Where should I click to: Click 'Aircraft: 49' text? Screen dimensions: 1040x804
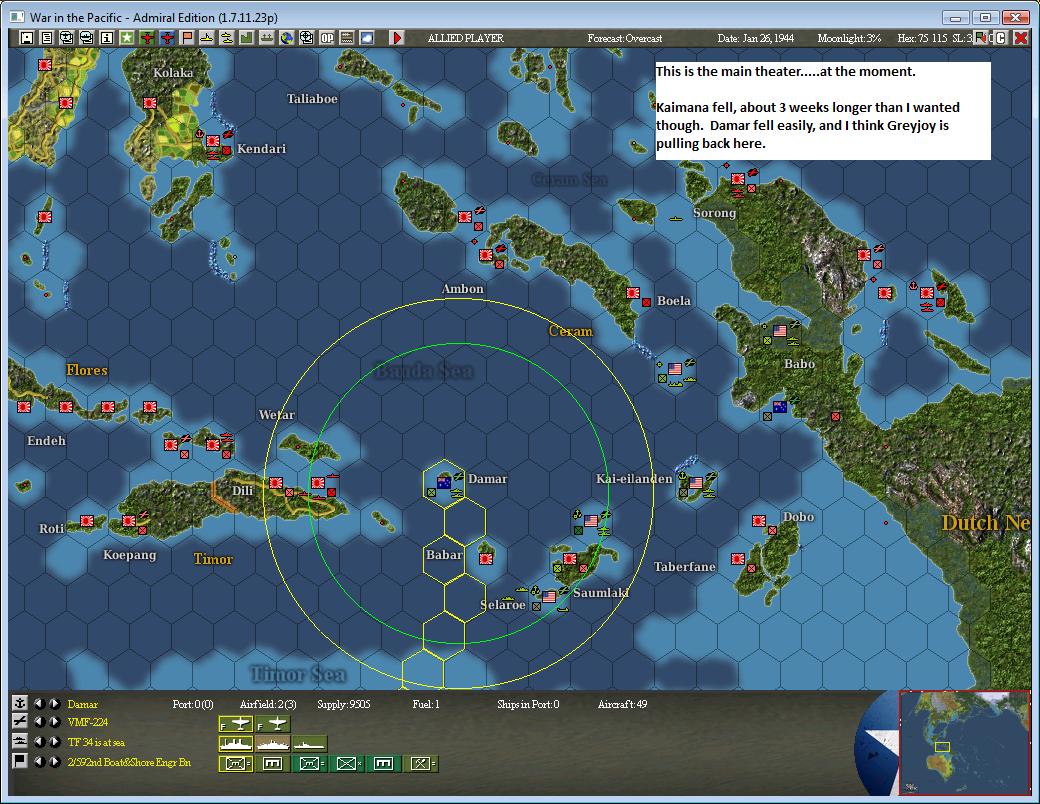[622, 704]
